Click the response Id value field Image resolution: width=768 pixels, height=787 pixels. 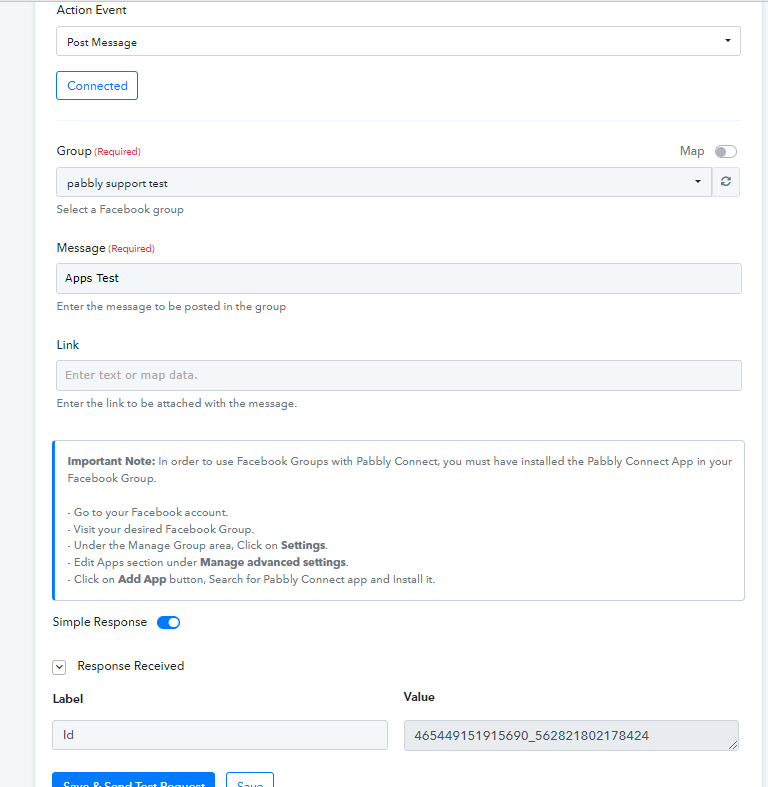(571, 736)
